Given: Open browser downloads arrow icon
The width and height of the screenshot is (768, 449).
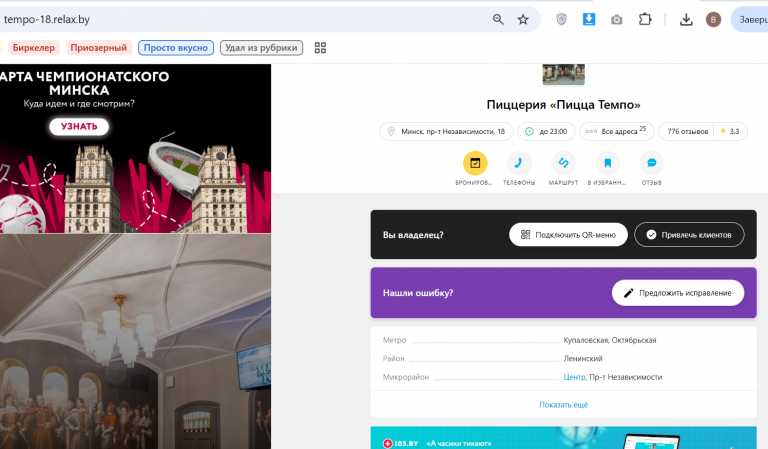Looking at the screenshot, I should coord(686,20).
